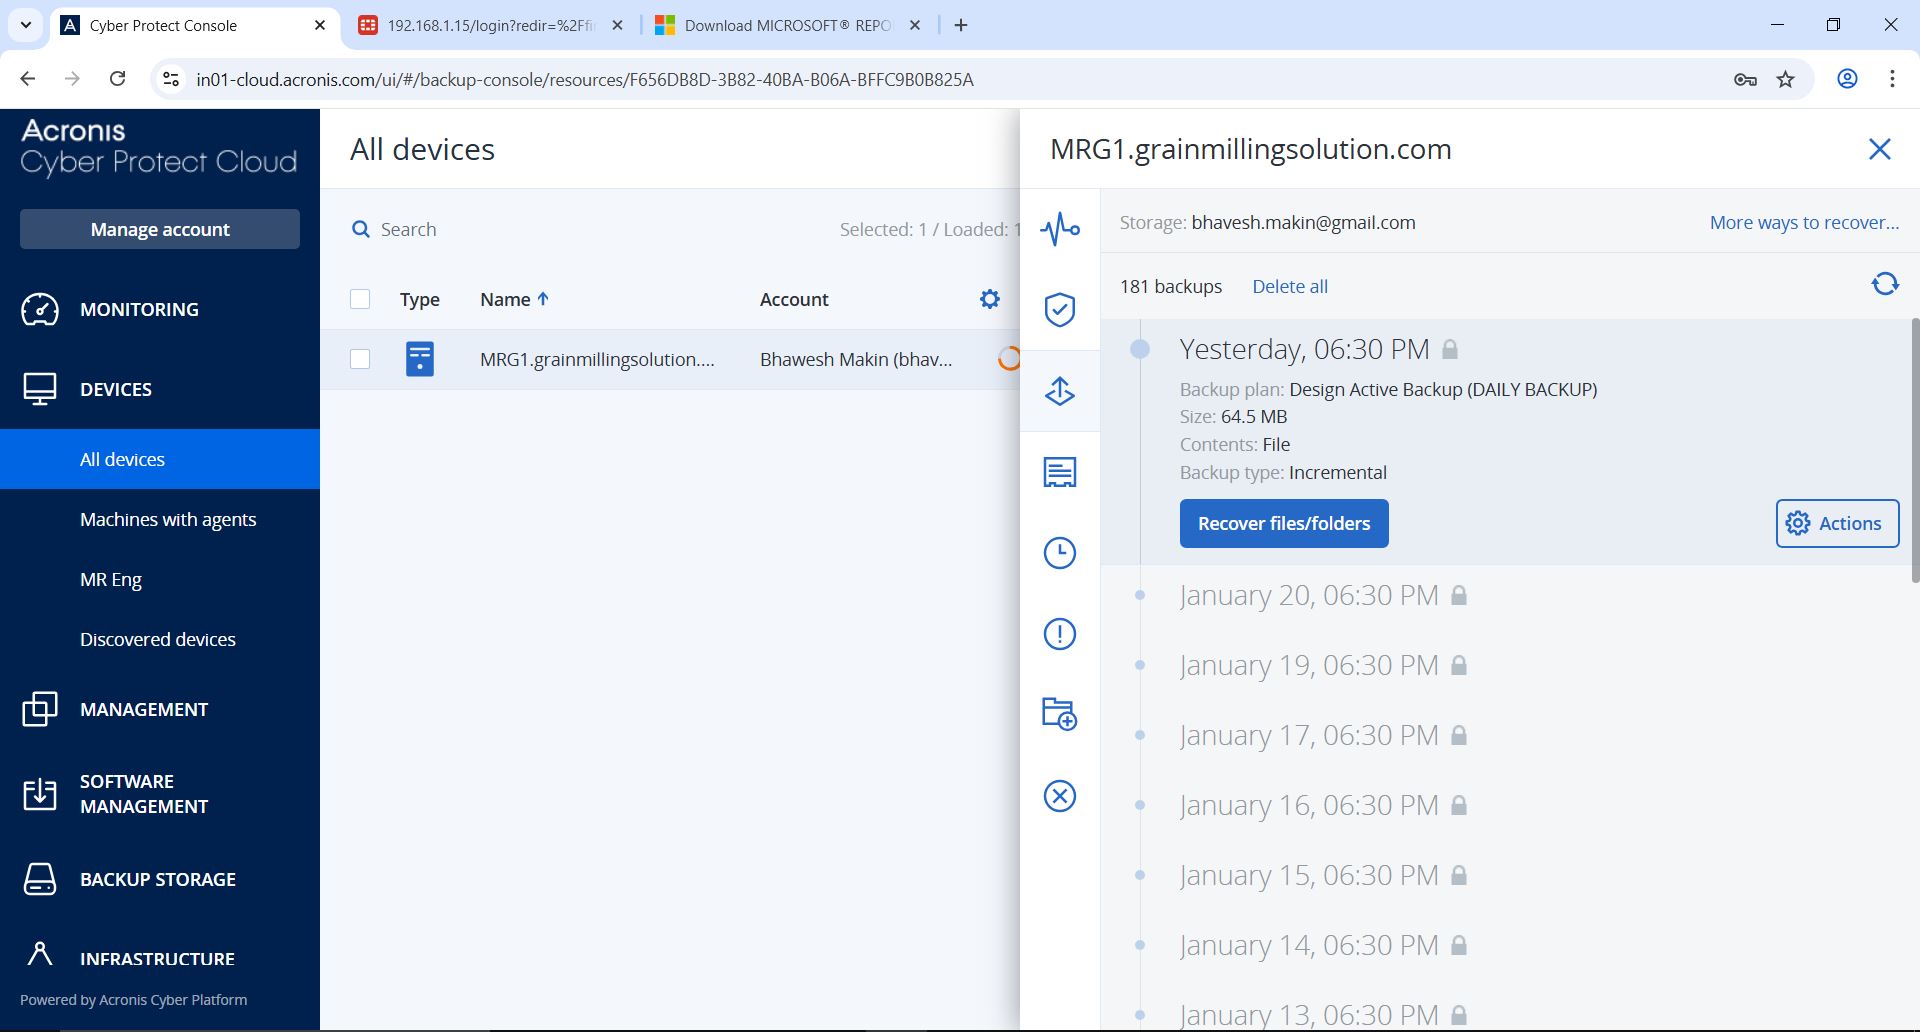Open the Chrome profile icon
This screenshot has width=1920, height=1032.
(x=1847, y=79)
